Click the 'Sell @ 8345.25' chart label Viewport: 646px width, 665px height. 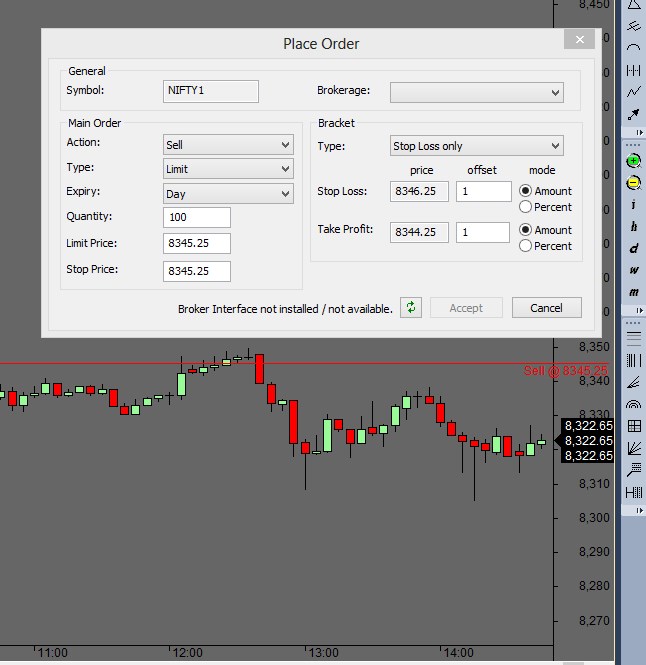(x=565, y=371)
